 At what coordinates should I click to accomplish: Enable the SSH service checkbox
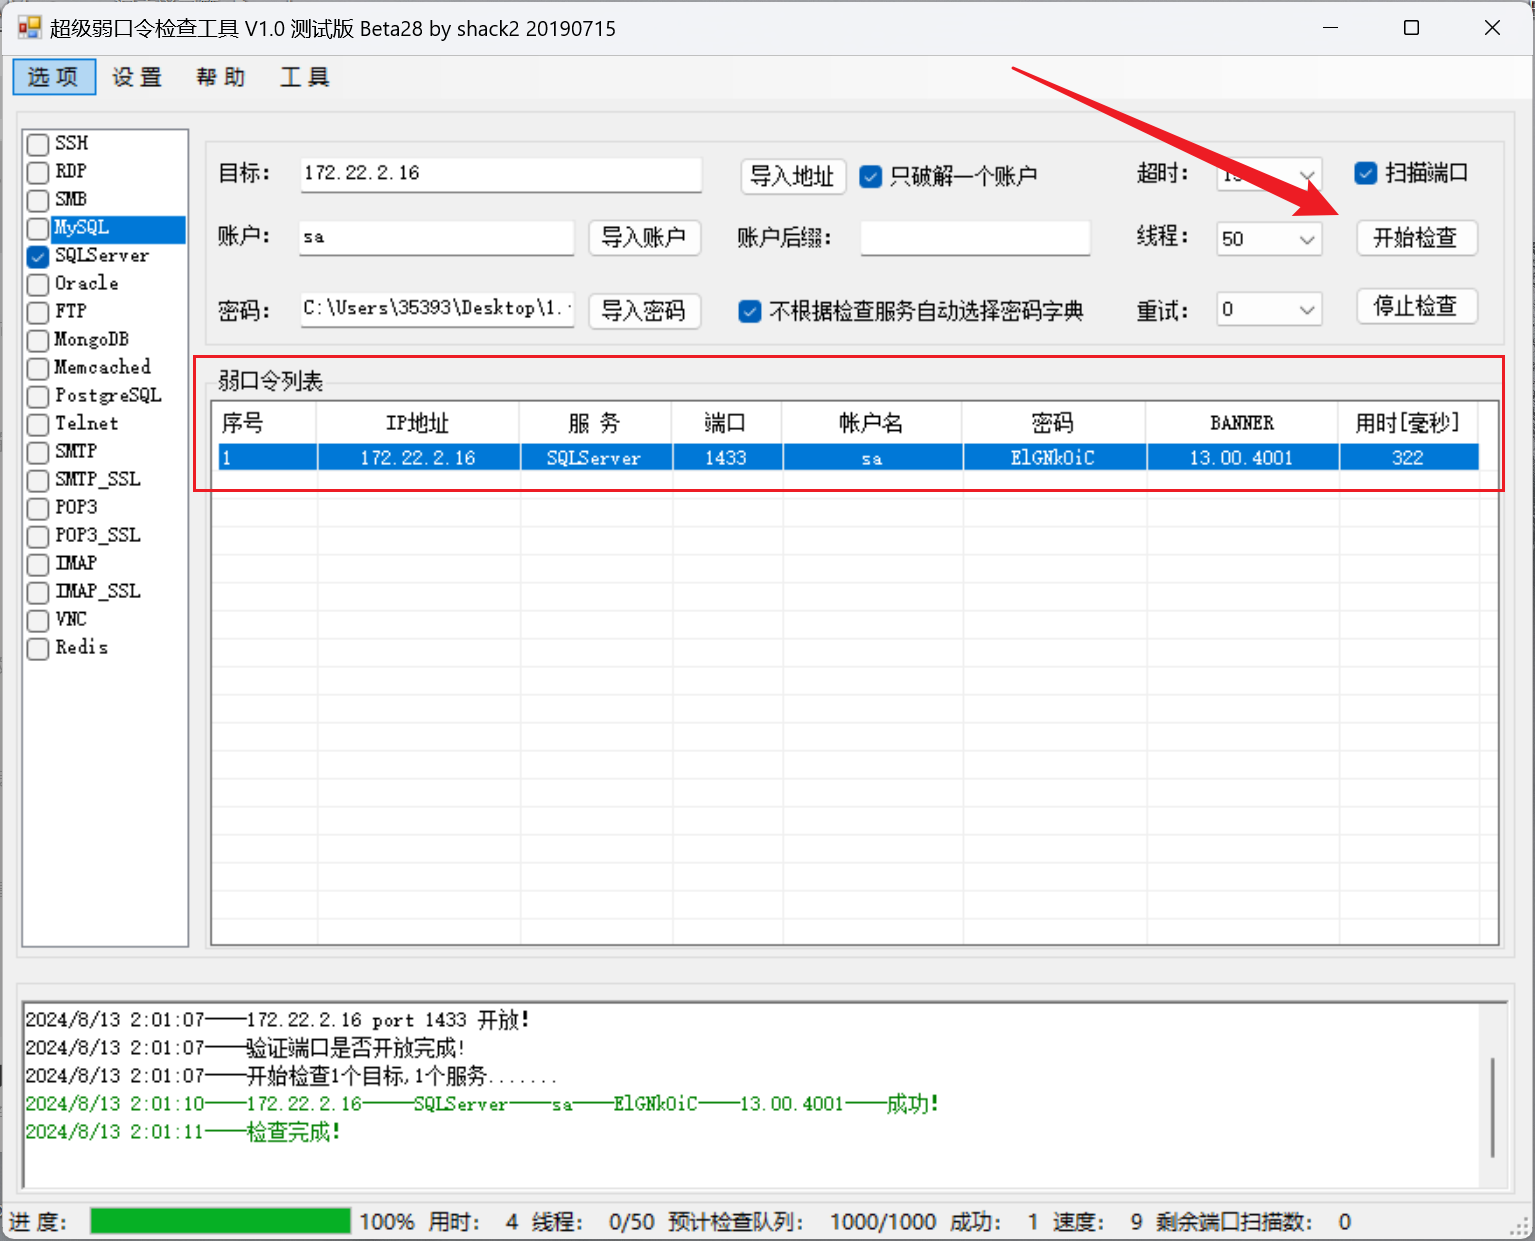click(38, 144)
